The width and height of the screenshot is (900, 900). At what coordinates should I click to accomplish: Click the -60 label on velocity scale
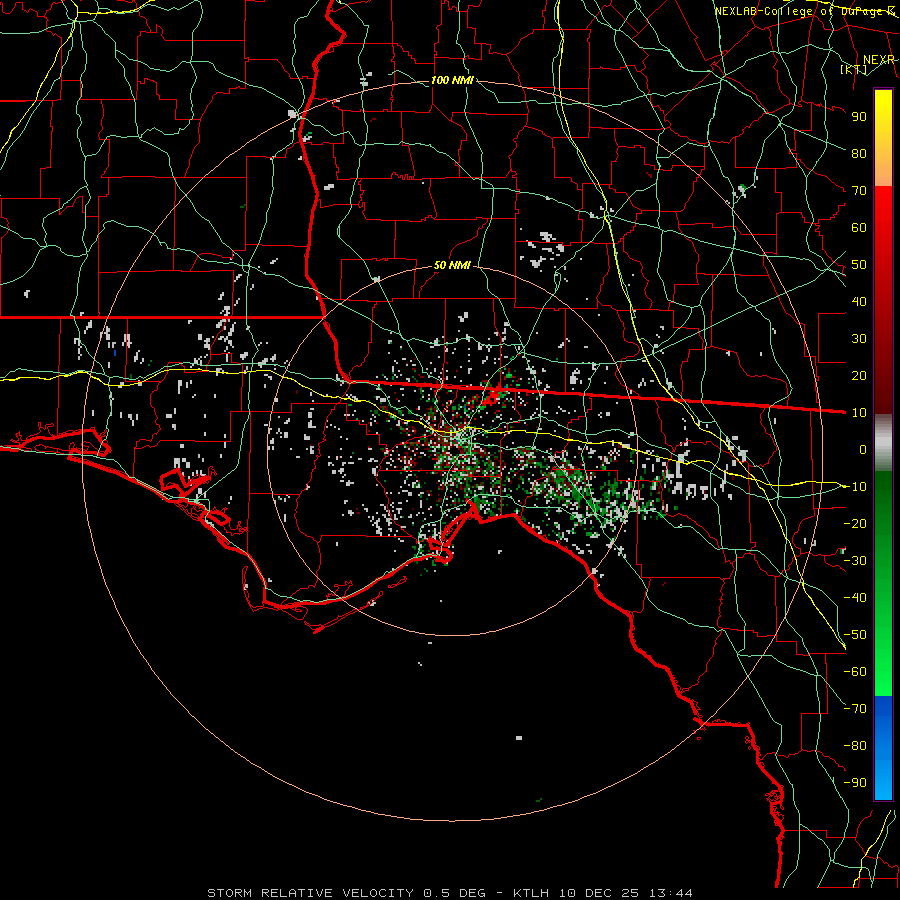coord(855,672)
